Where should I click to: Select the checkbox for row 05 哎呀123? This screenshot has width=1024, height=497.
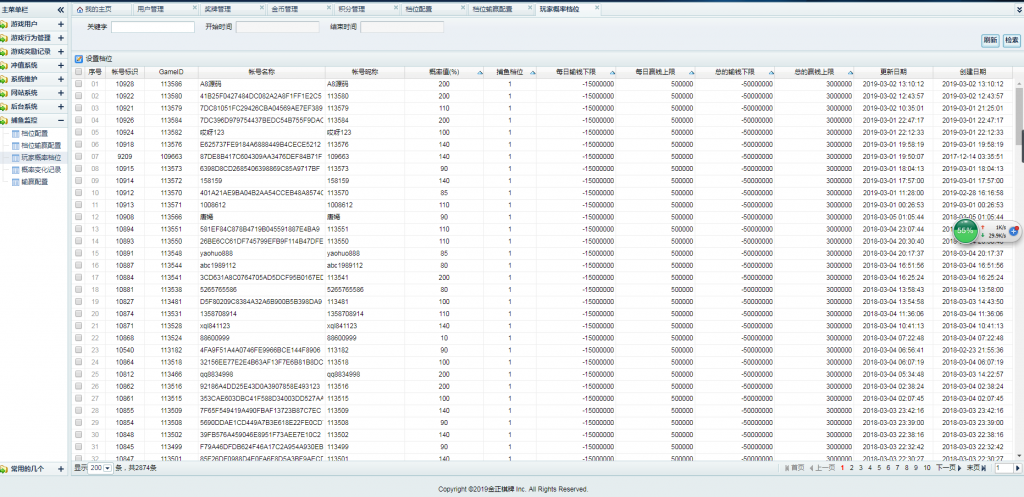click(x=79, y=131)
